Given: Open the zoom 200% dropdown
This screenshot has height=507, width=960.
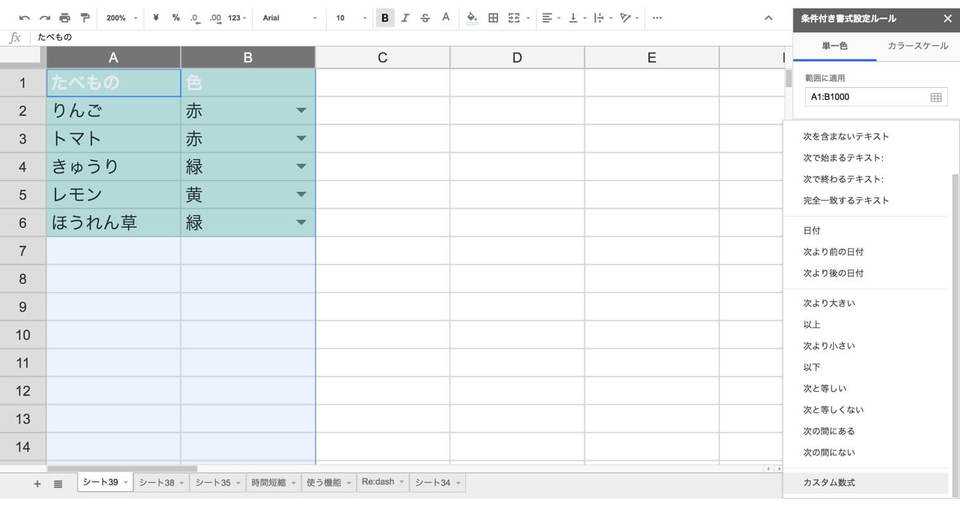Looking at the screenshot, I should coord(122,18).
